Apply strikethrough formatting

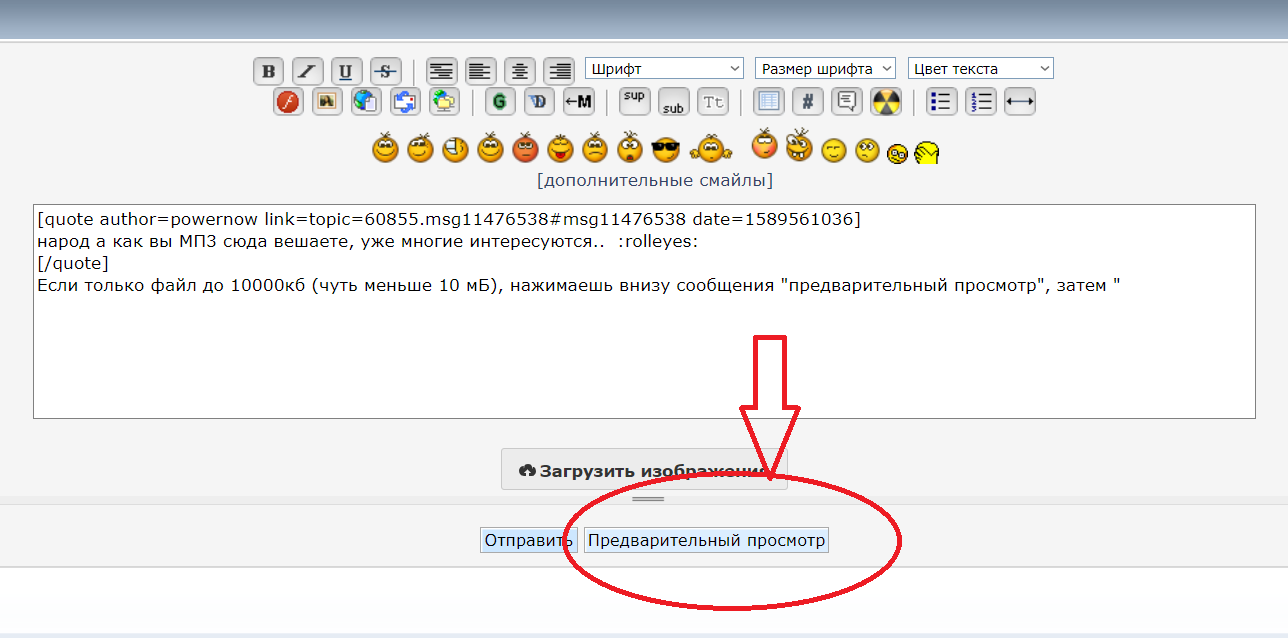(385, 71)
